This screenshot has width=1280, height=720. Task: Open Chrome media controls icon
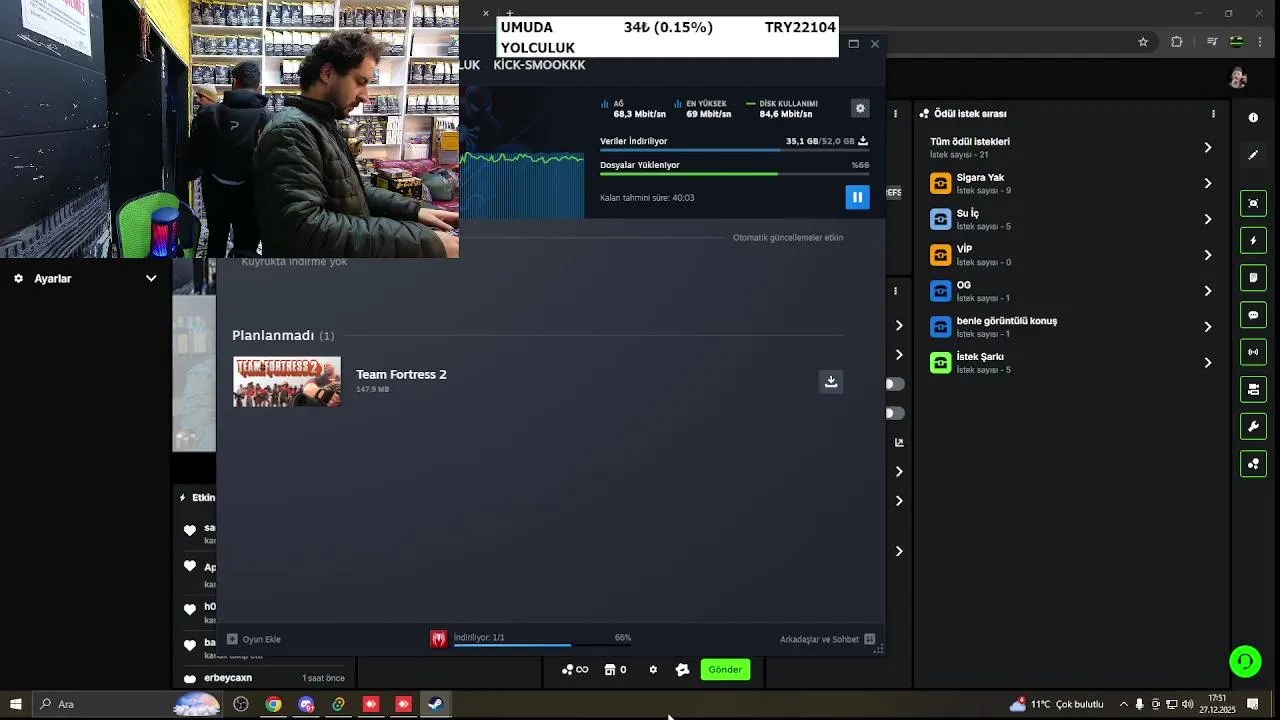pos(1212,42)
